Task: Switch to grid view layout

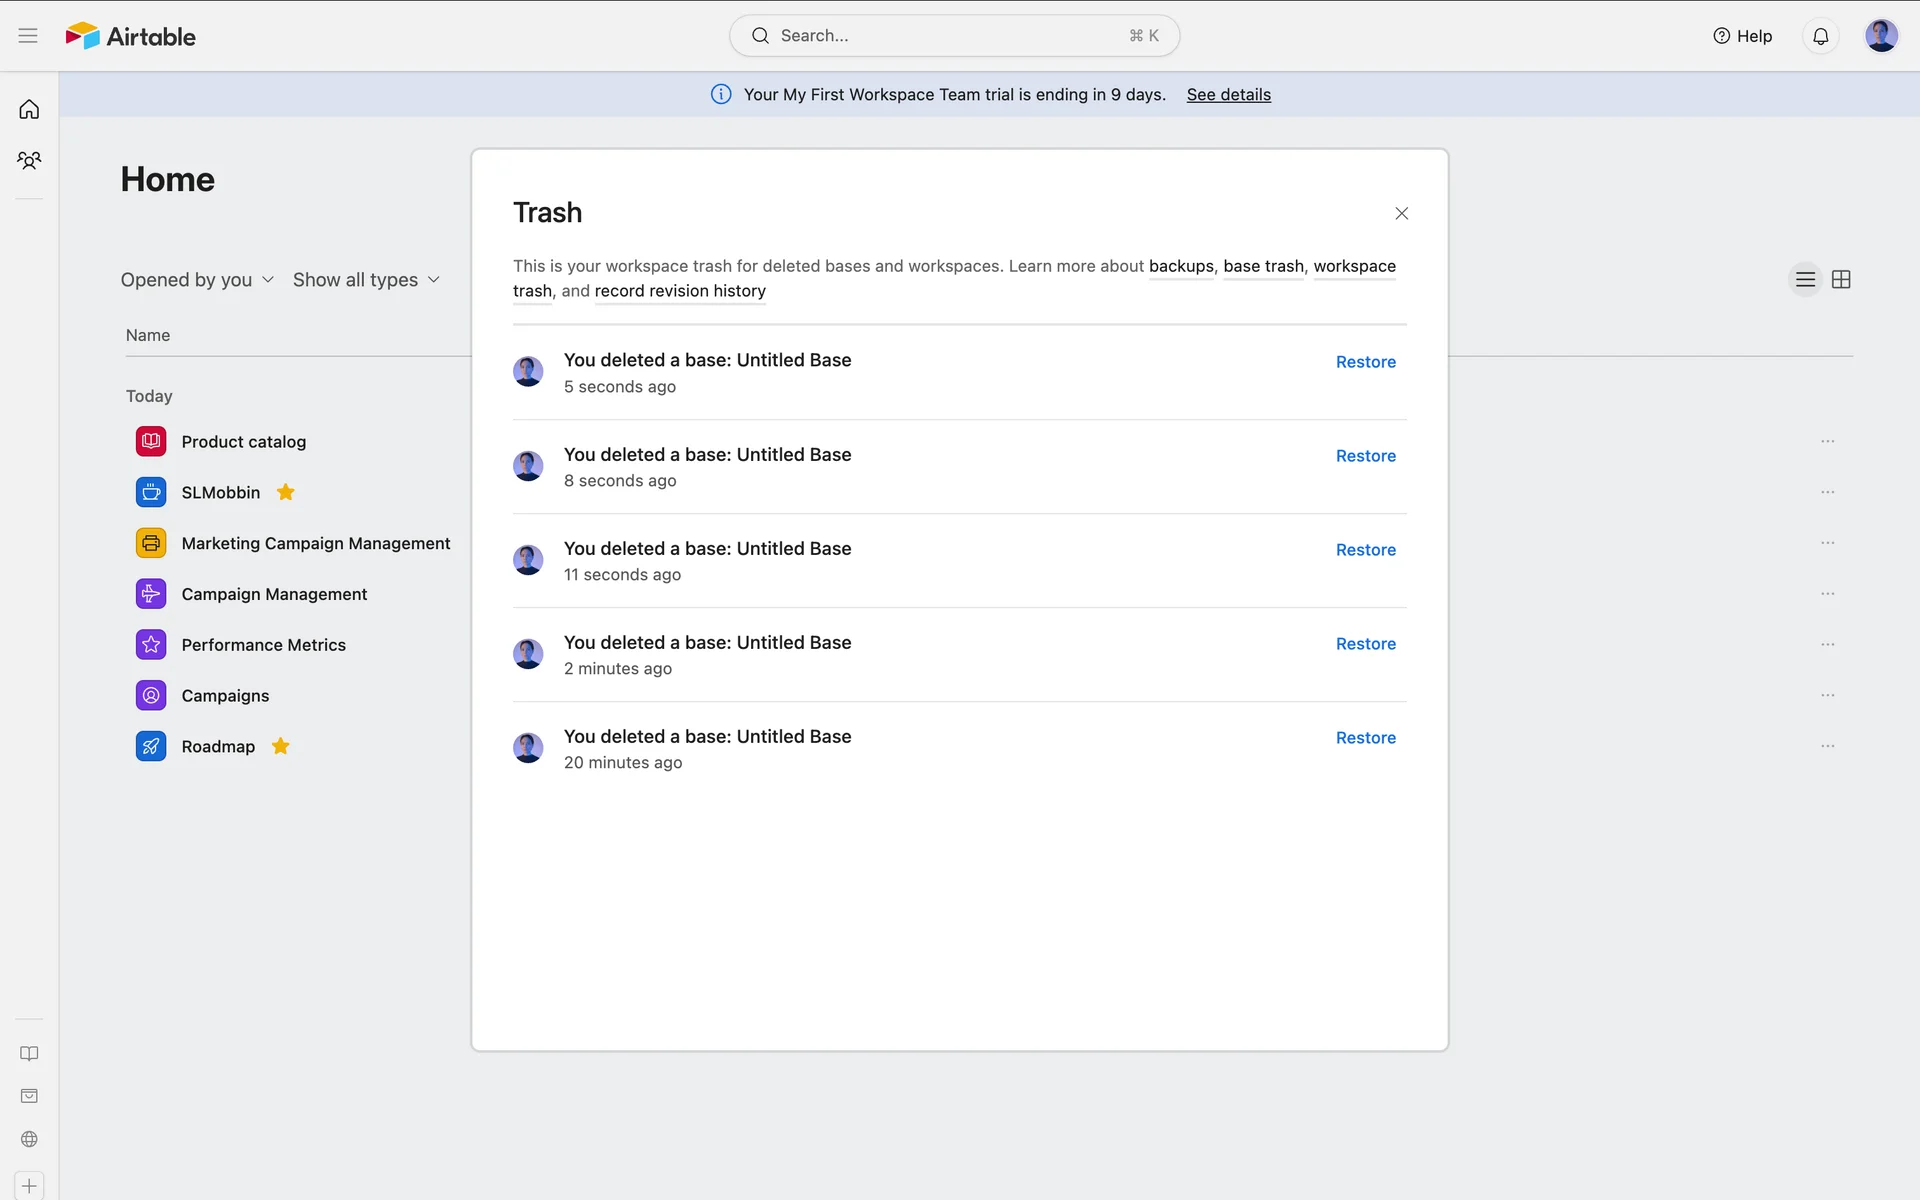Action: [1841, 280]
